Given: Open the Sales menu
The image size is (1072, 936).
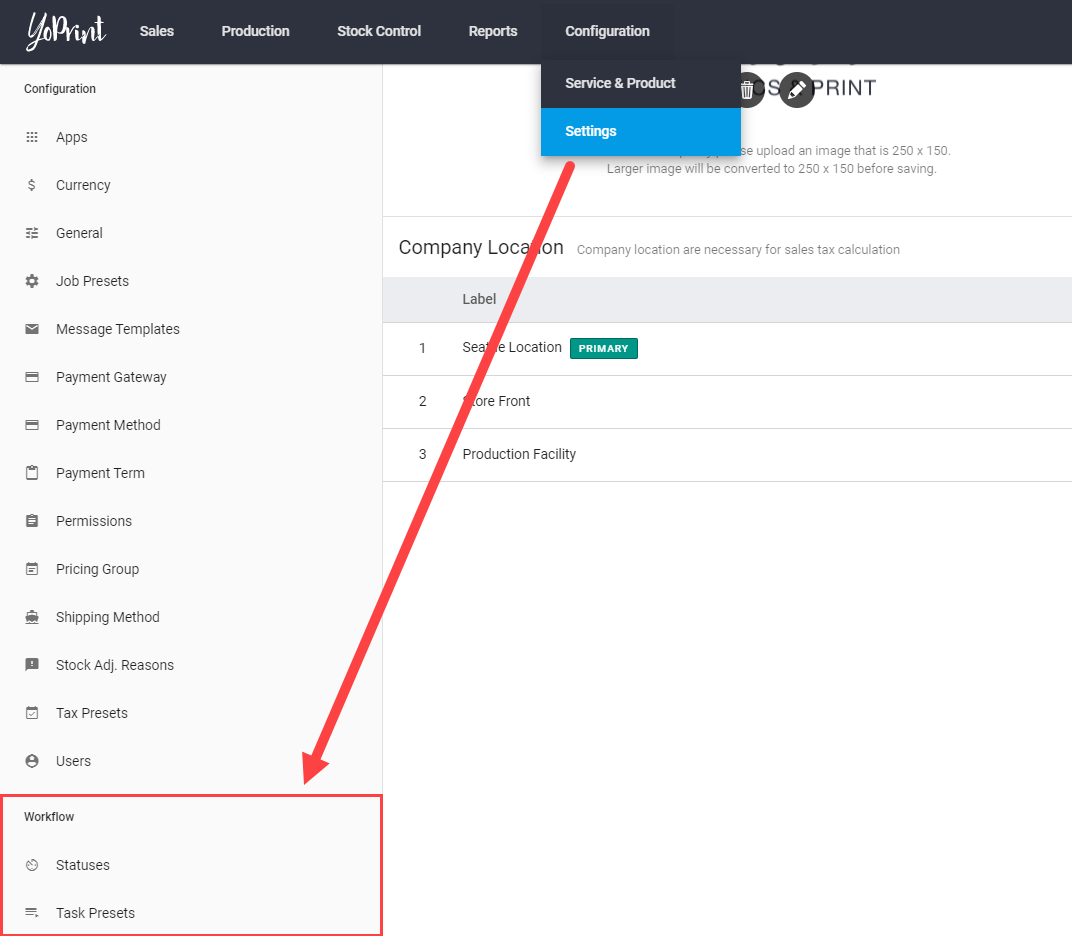Looking at the screenshot, I should pyautogui.click(x=157, y=31).
